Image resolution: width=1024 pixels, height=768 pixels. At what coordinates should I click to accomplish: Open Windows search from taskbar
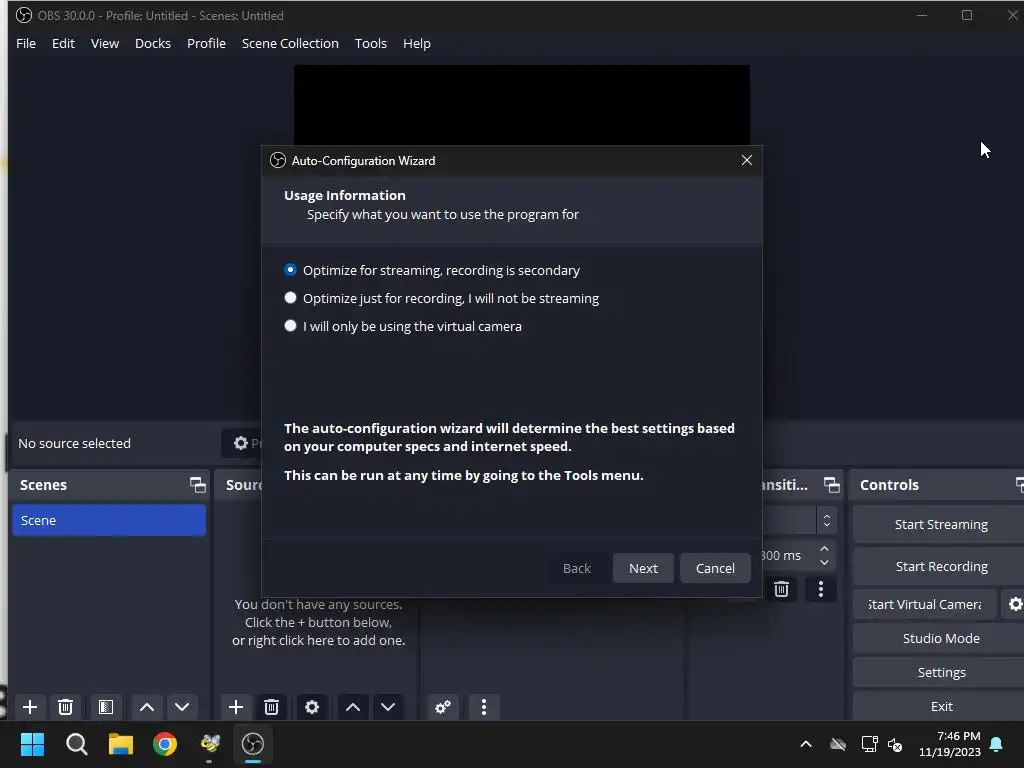click(x=76, y=744)
